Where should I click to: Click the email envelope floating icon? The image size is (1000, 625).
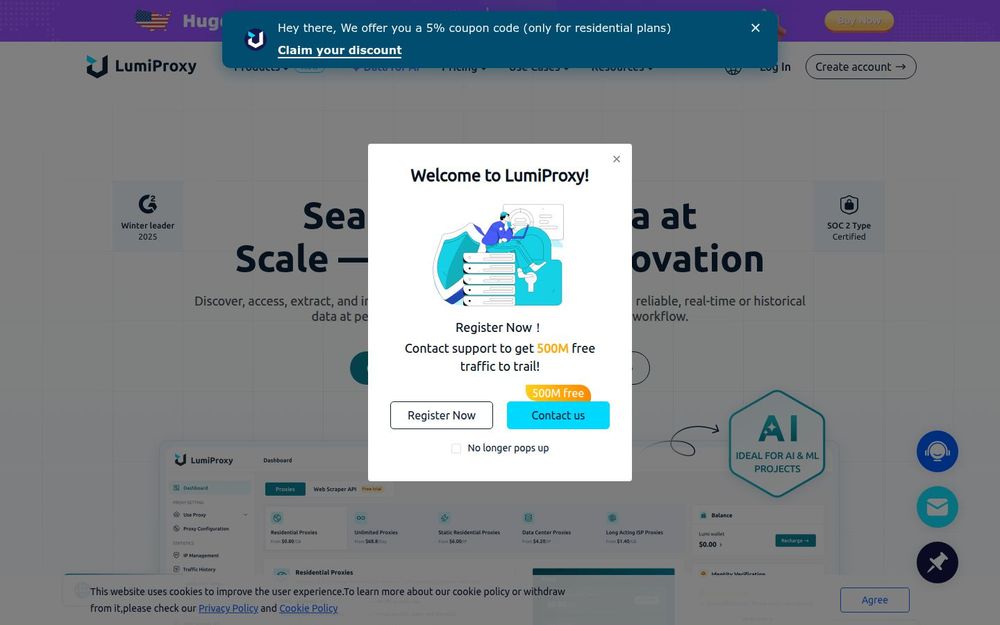[x=937, y=507]
